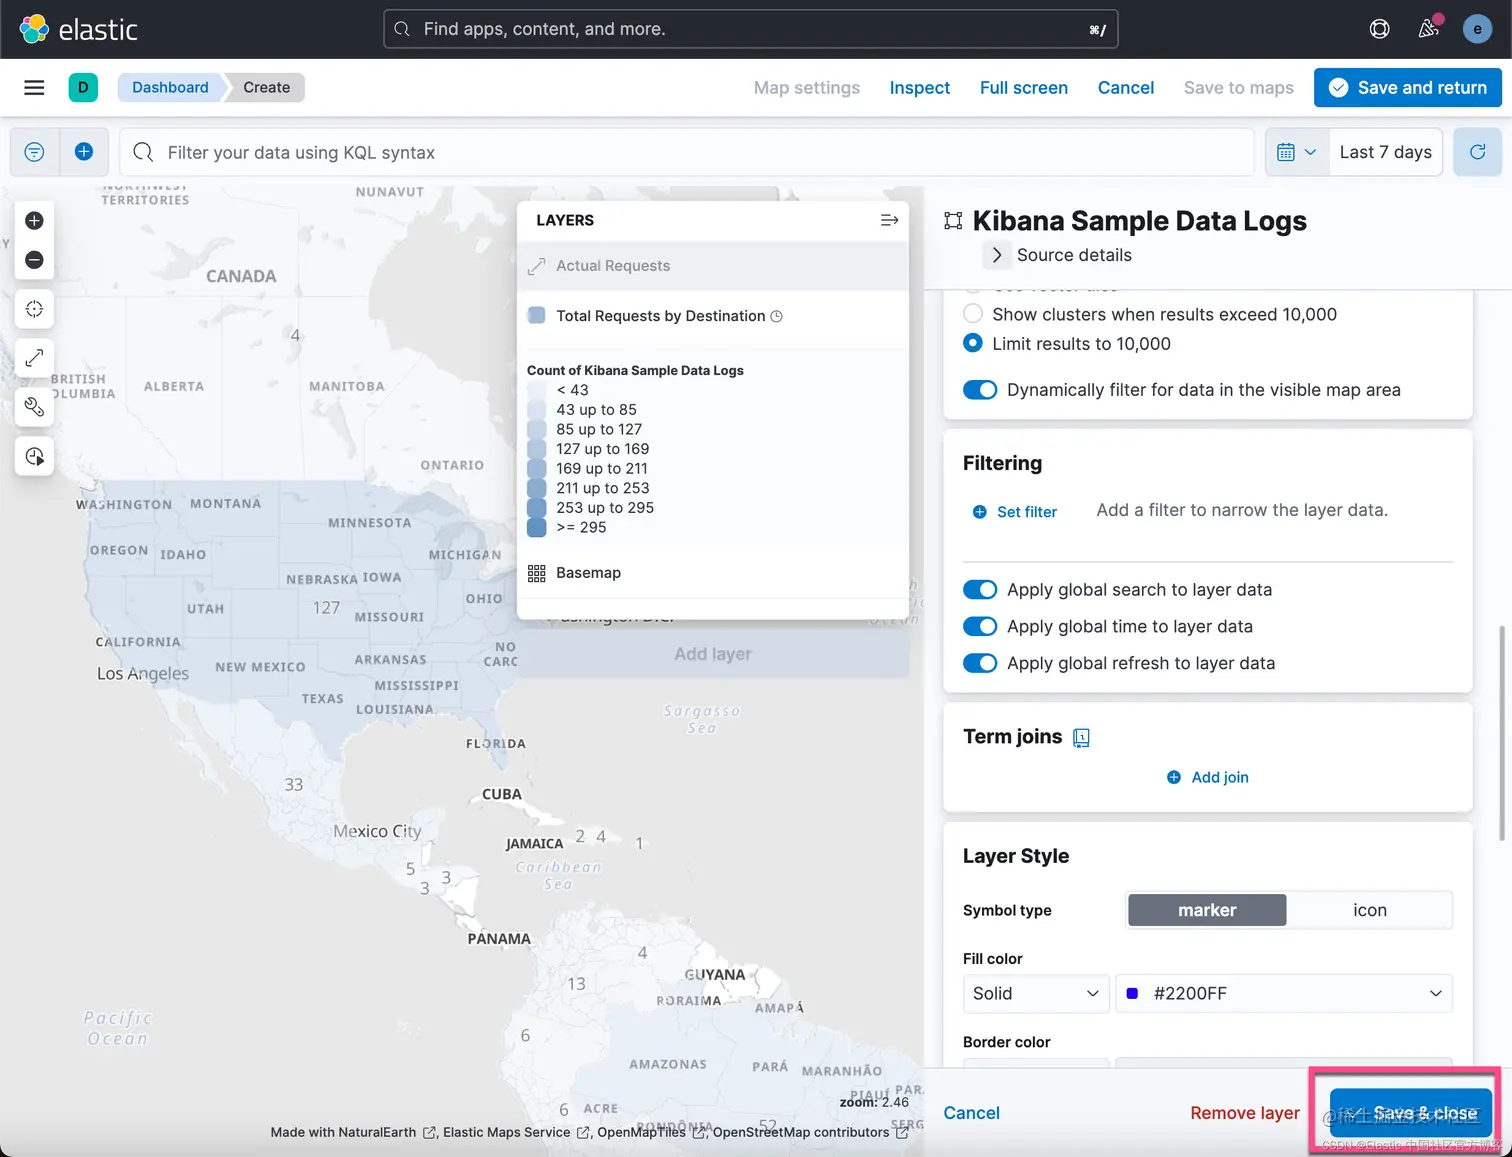Open the Last 7 days time range

[x=1385, y=152]
